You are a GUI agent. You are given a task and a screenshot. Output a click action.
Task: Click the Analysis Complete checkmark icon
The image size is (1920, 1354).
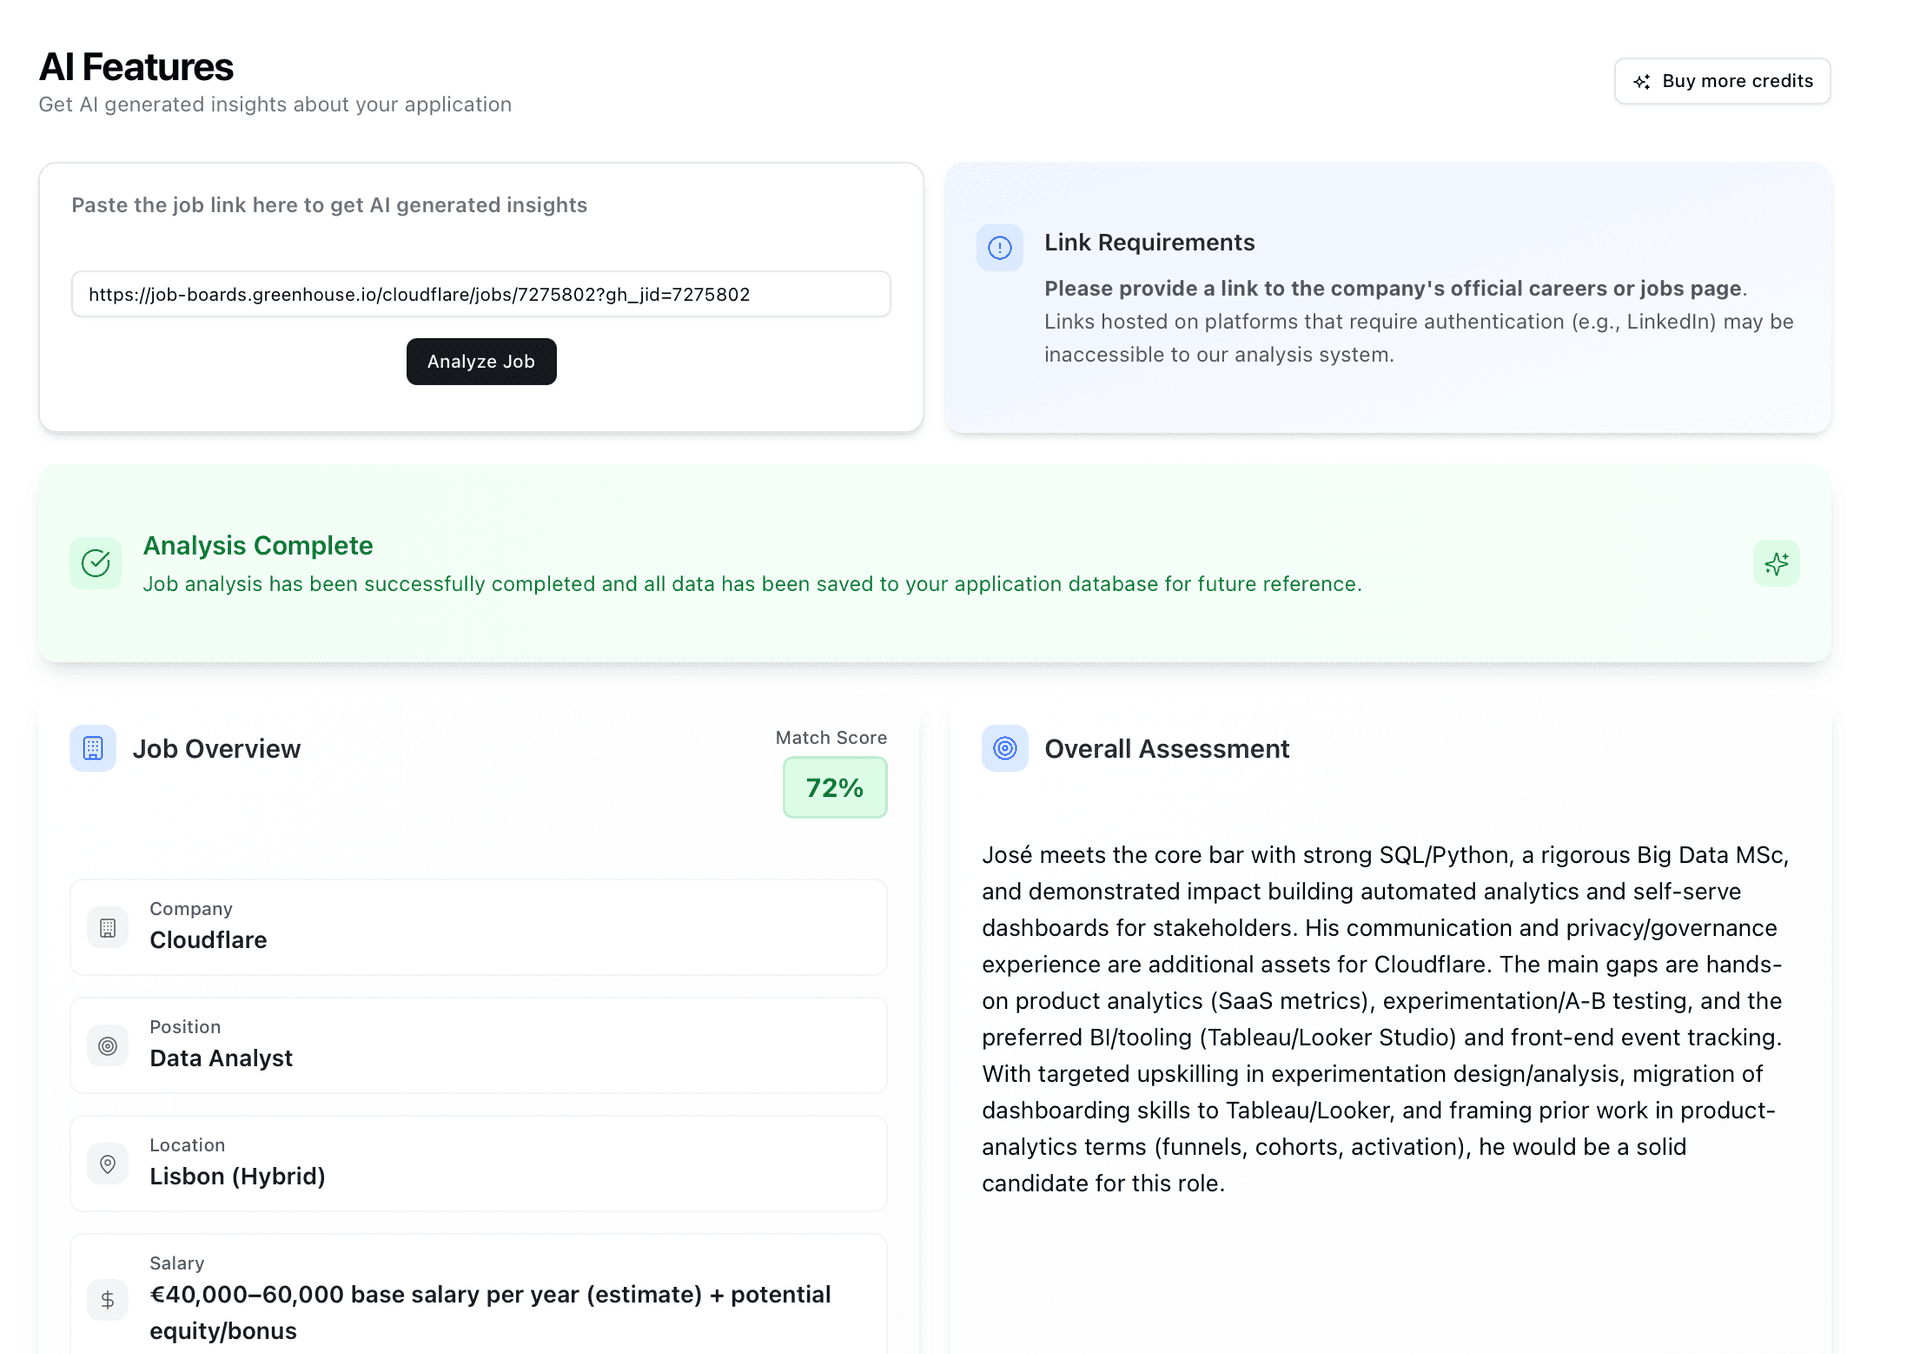tap(96, 563)
